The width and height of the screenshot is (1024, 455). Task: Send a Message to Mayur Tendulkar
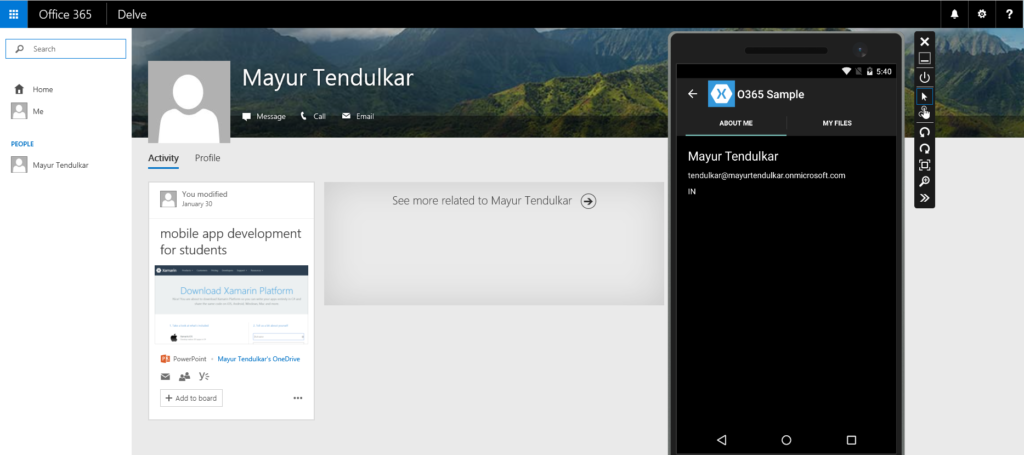pos(264,116)
